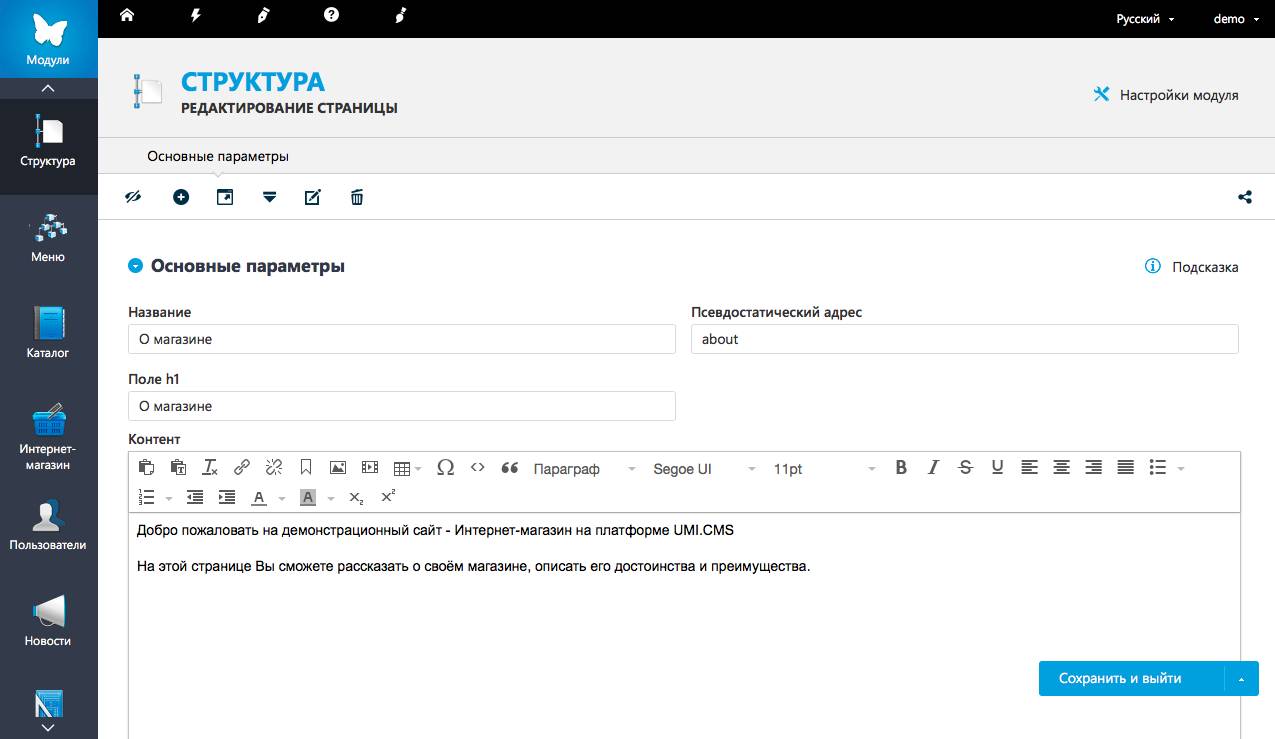Click the insert link chain icon
The image size is (1275, 739).
pyautogui.click(x=242, y=468)
